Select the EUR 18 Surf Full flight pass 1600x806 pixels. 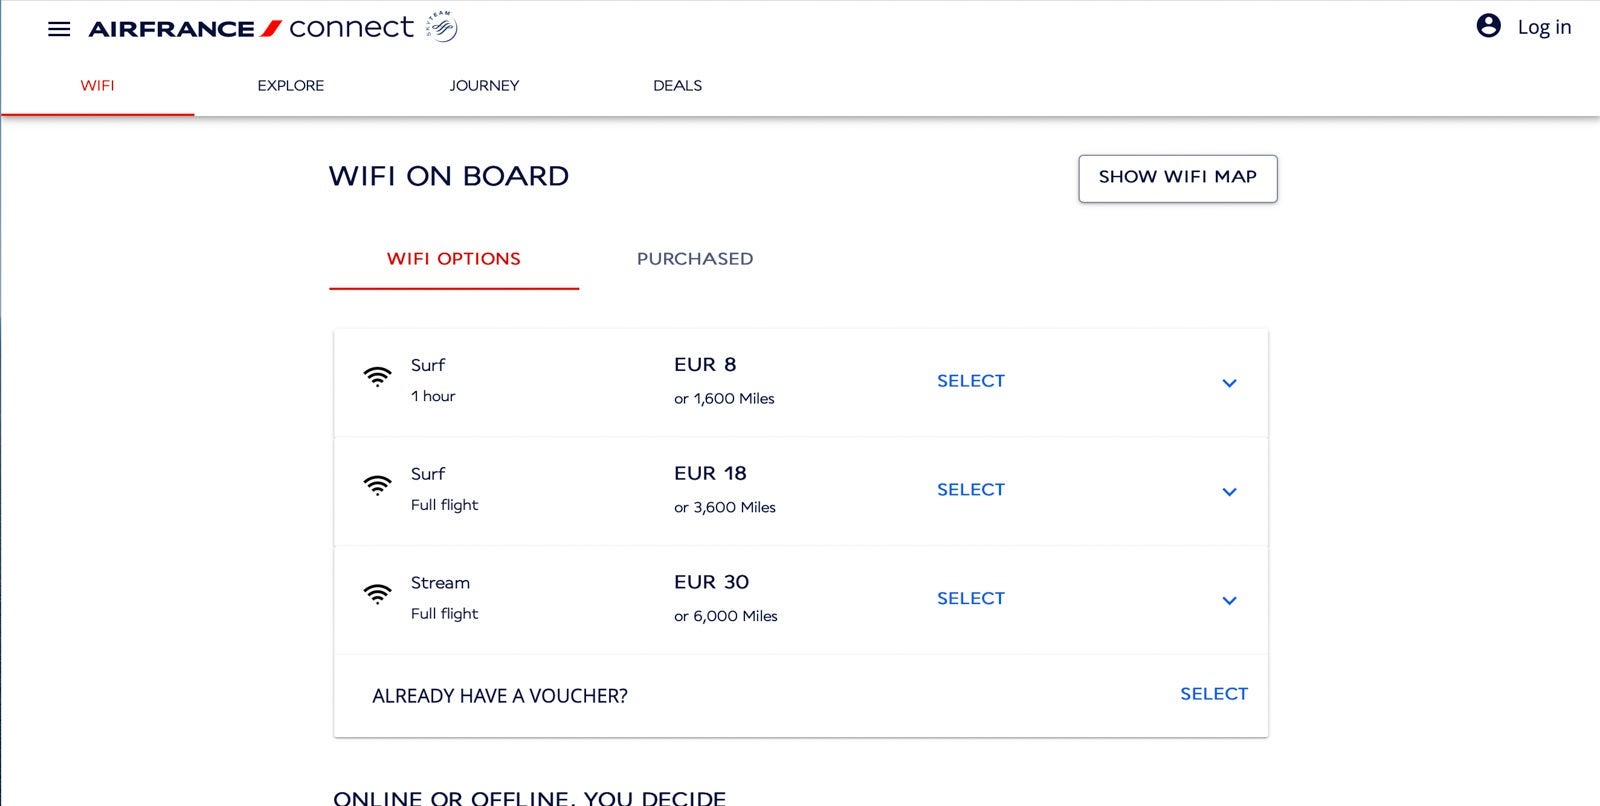pyautogui.click(x=970, y=490)
